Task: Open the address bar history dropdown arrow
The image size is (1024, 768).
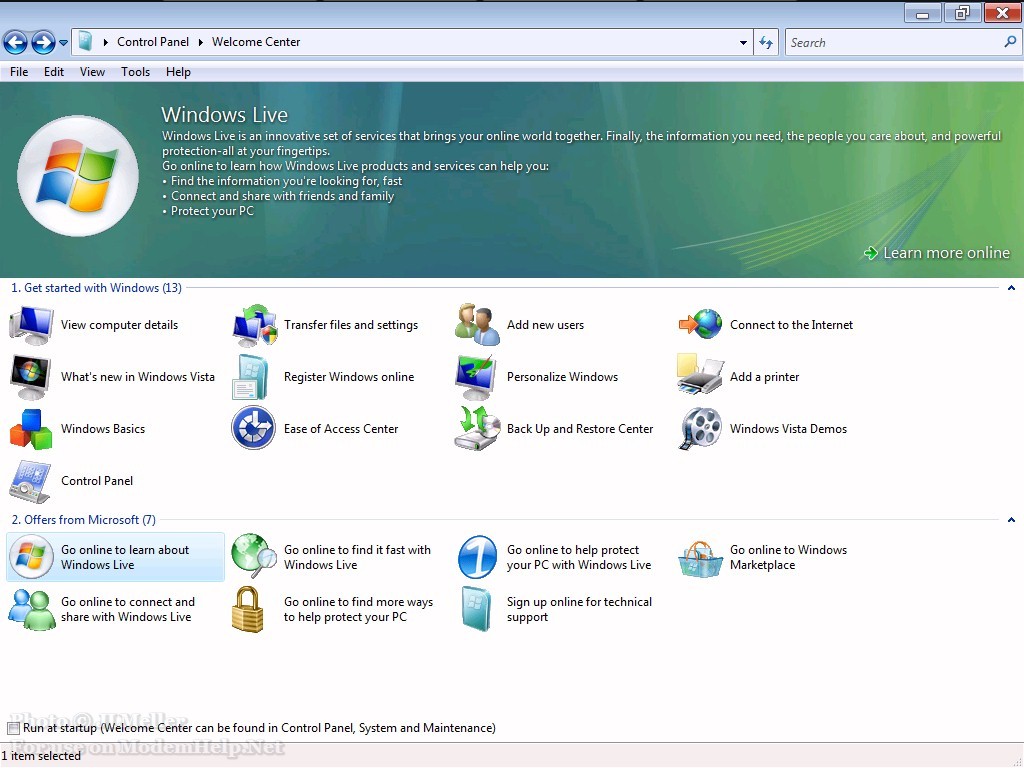Action: pyautogui.click(x=743, y=43)
